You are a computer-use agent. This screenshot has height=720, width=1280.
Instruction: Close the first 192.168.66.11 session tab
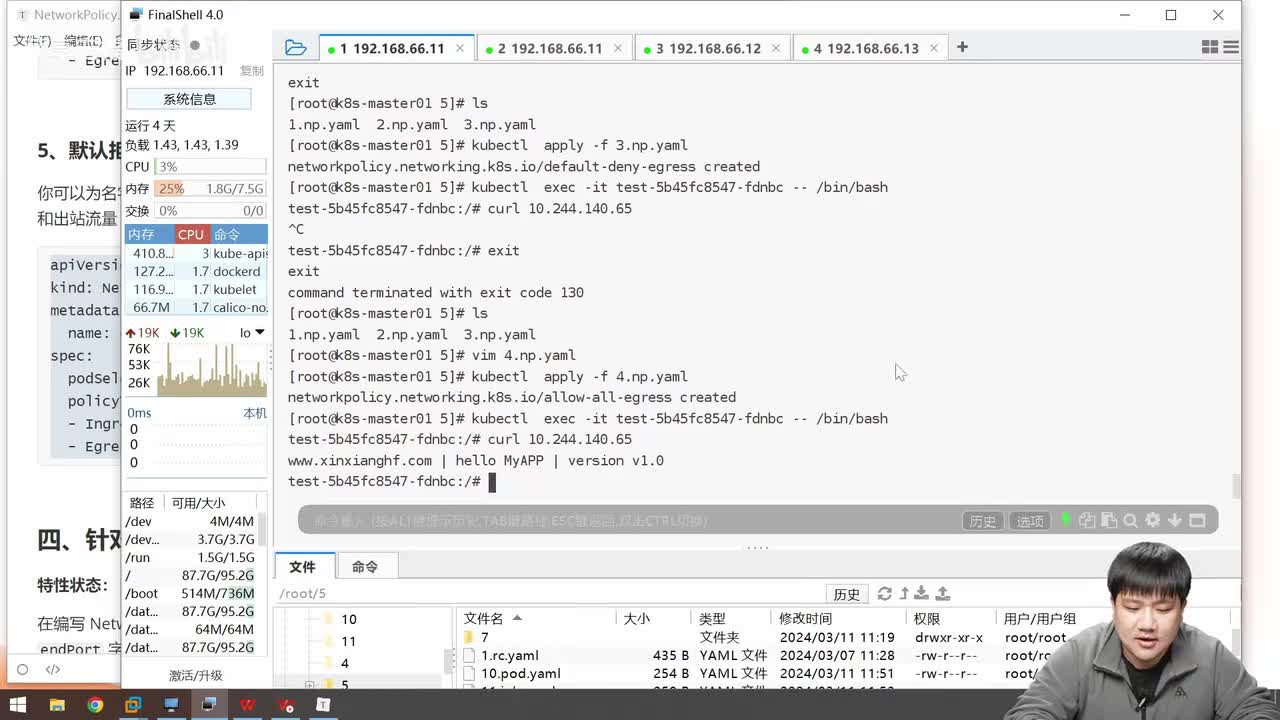[460, 48]
